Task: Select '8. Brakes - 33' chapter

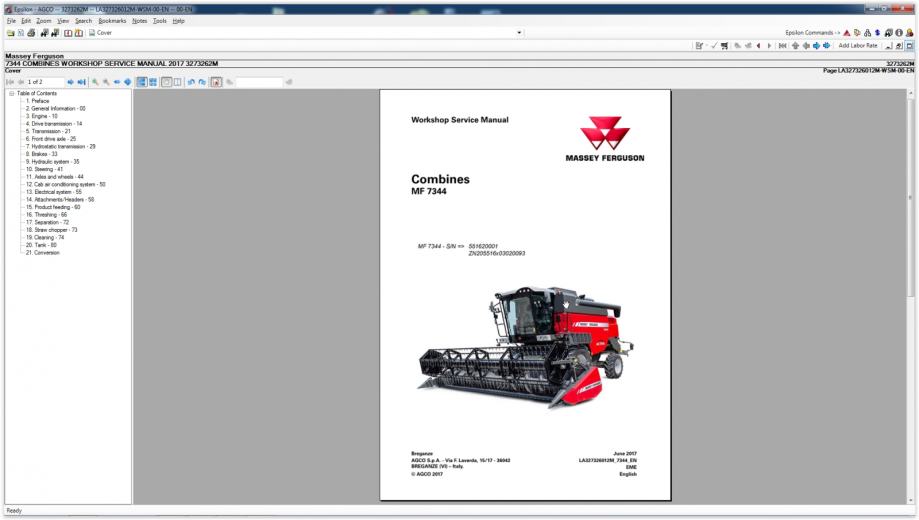Action: 42,154
